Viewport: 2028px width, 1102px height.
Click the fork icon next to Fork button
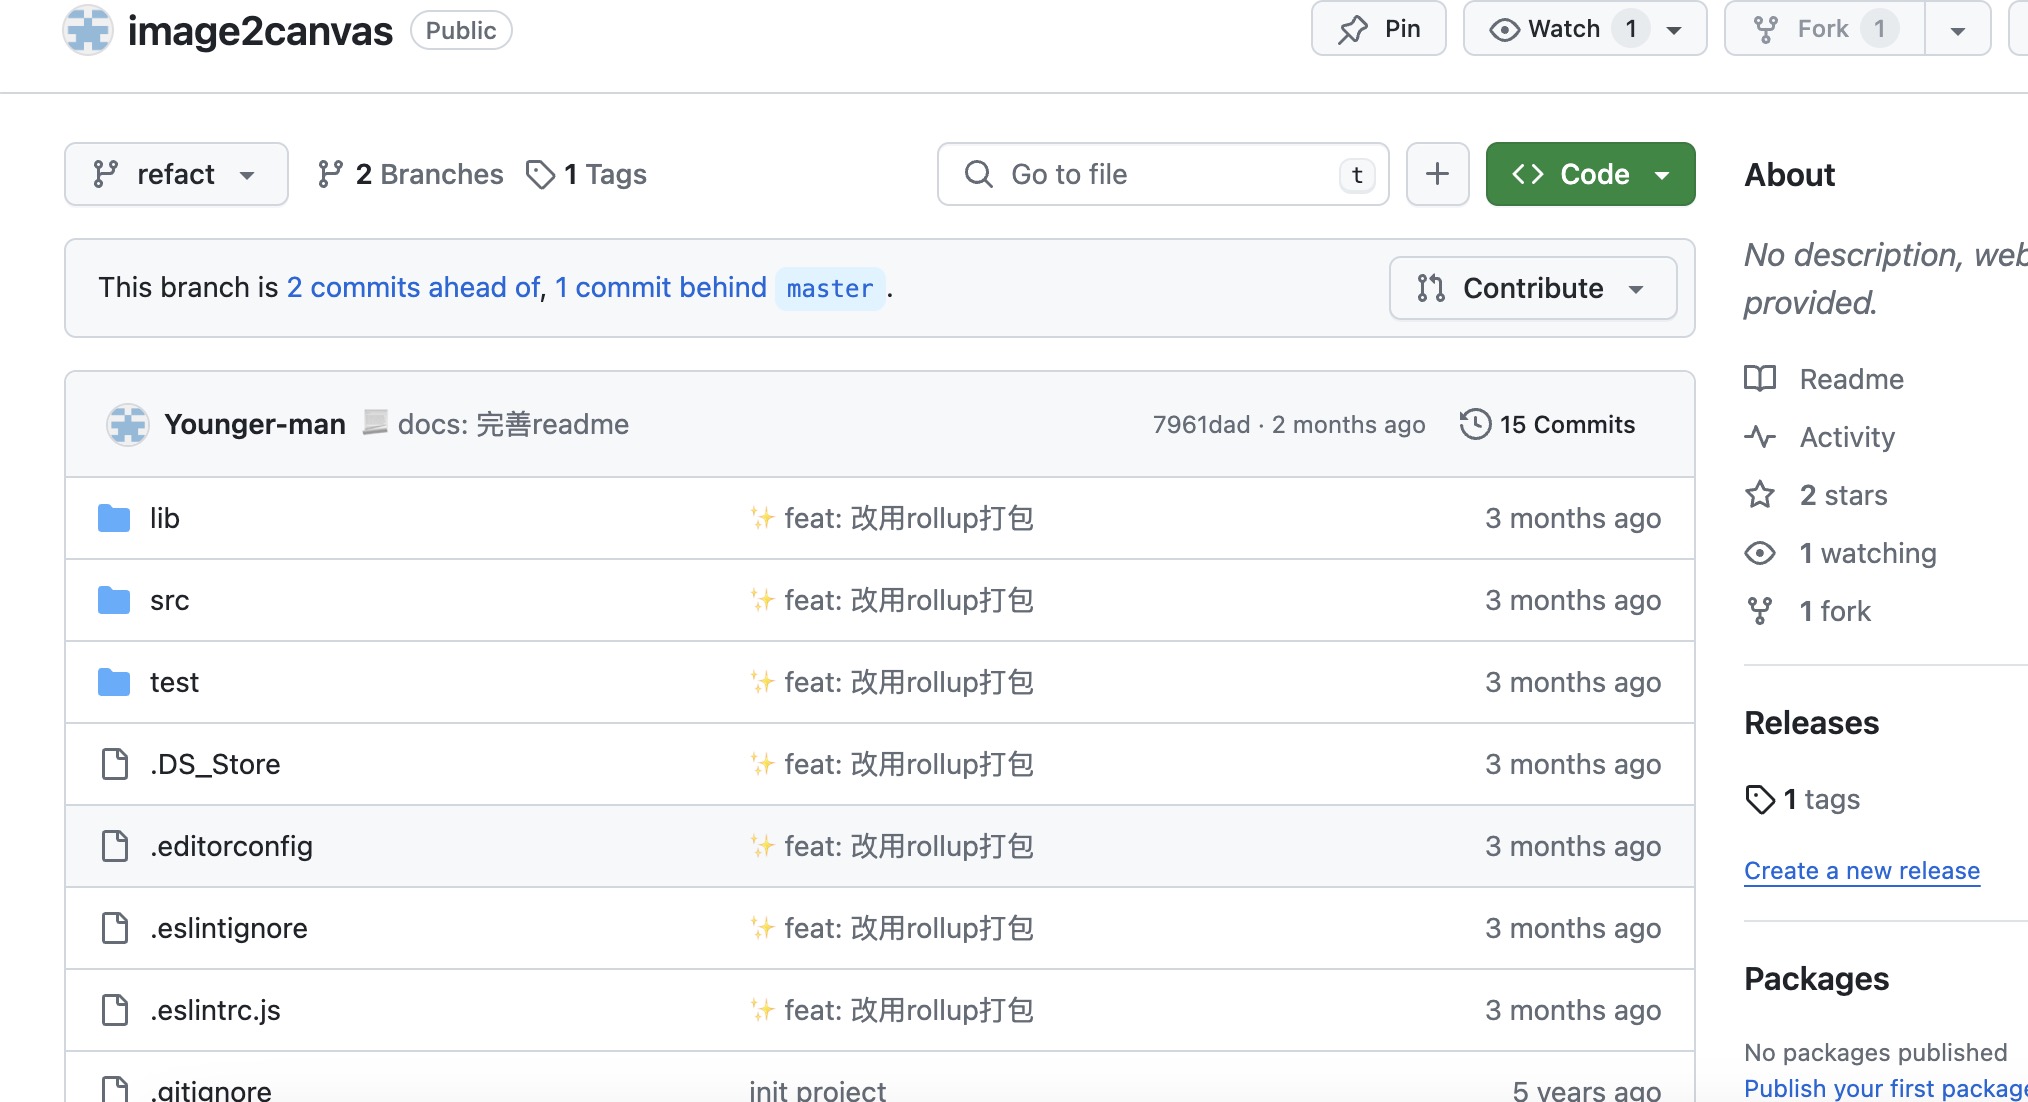tap(1765, 28)
